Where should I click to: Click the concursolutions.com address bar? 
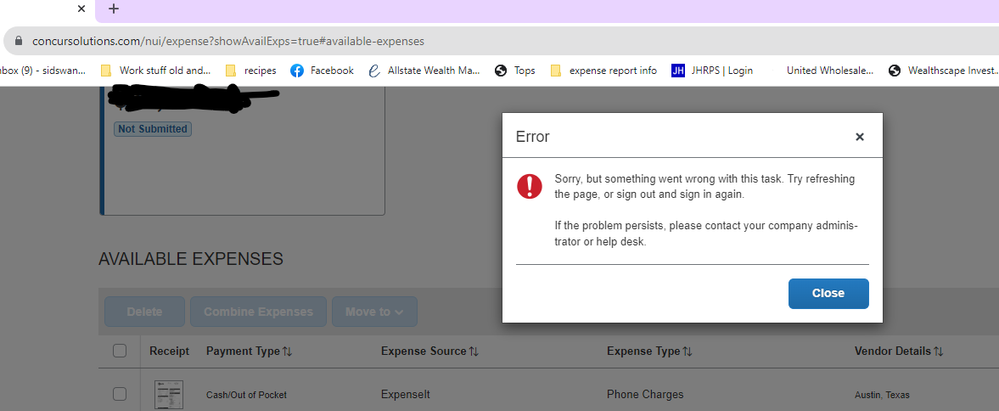[x=228, y=41]
